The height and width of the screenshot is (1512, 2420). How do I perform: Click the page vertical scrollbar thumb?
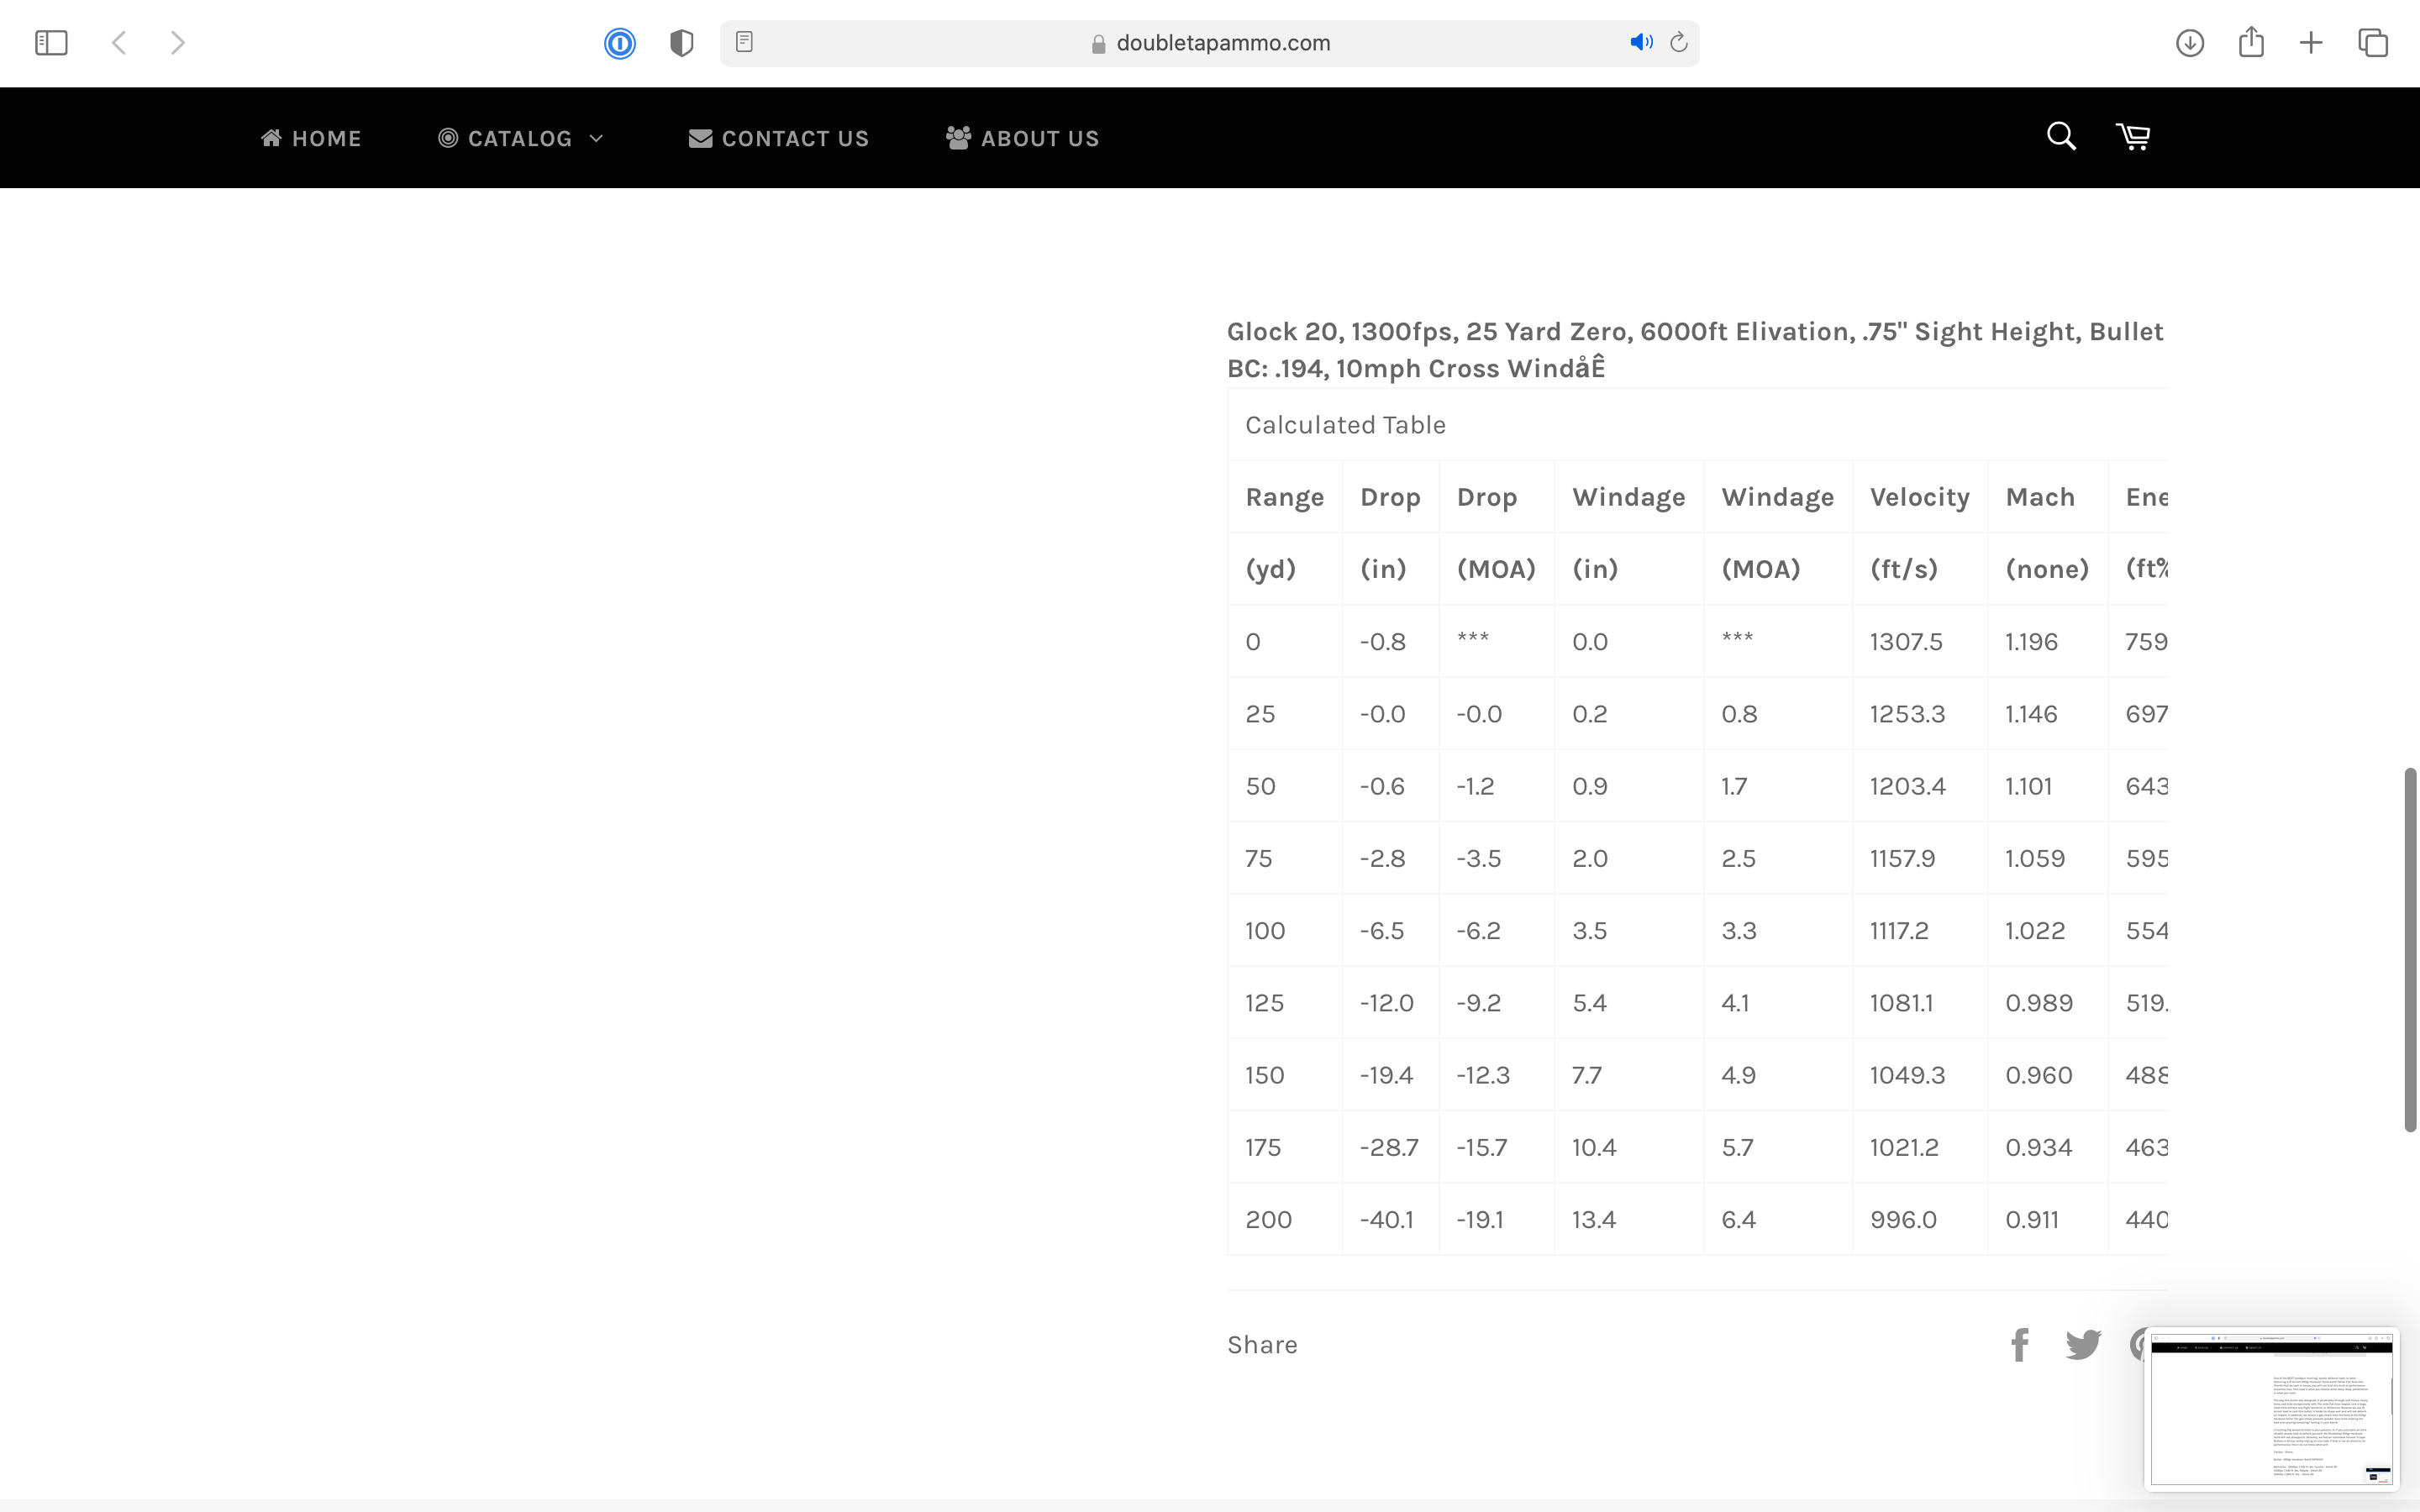(2410, 950)
